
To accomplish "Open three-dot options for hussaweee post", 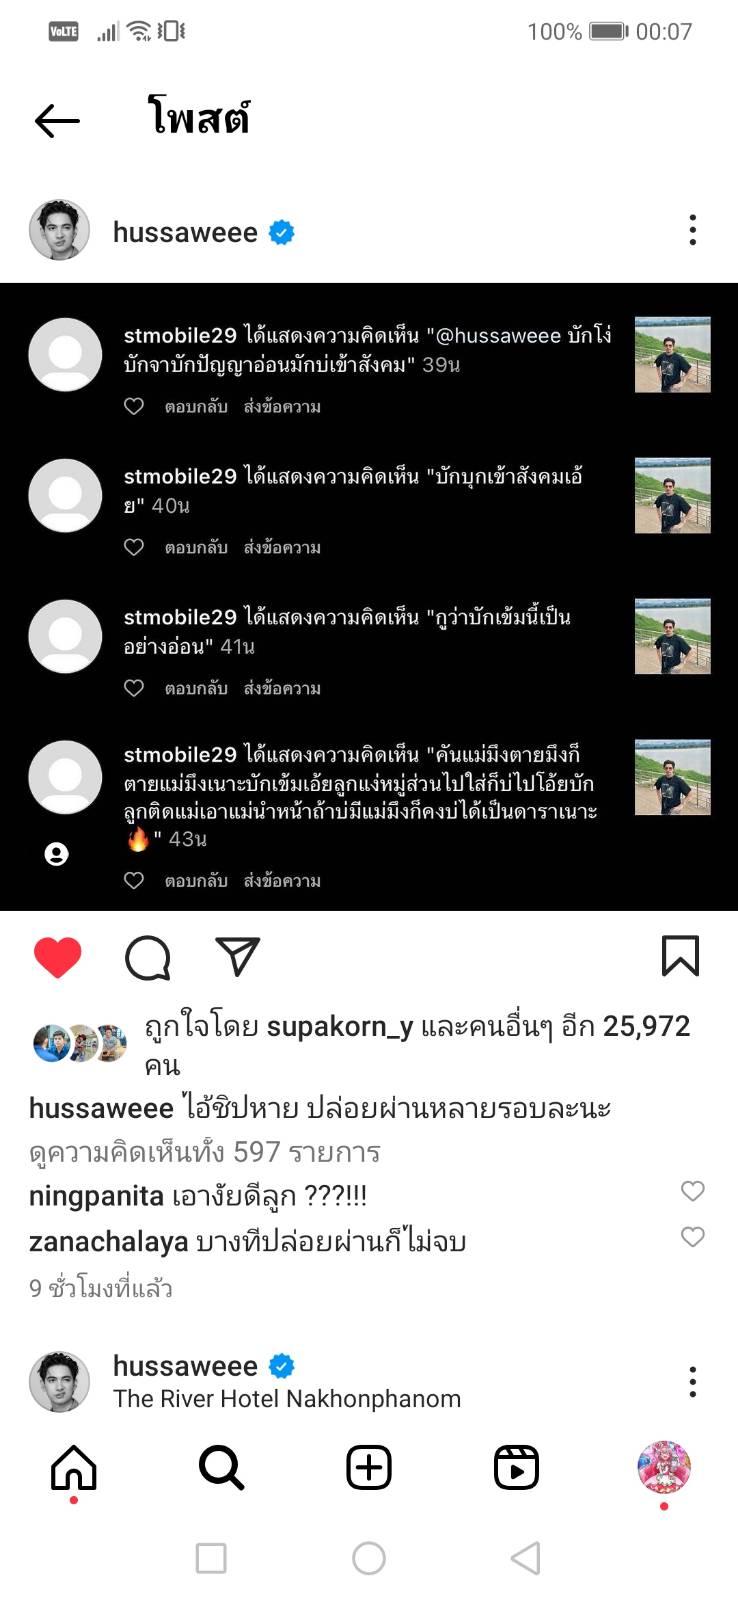I will click(692, 231).
